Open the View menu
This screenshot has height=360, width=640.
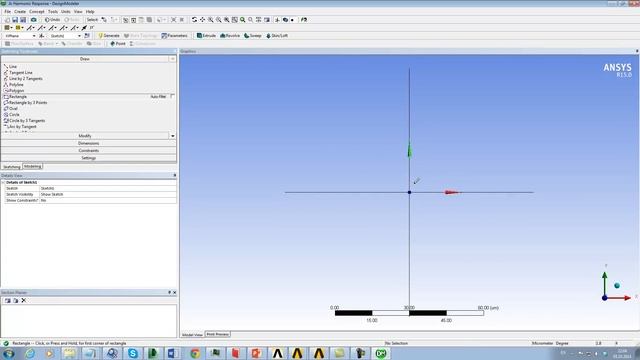click(x=78, y=11)
